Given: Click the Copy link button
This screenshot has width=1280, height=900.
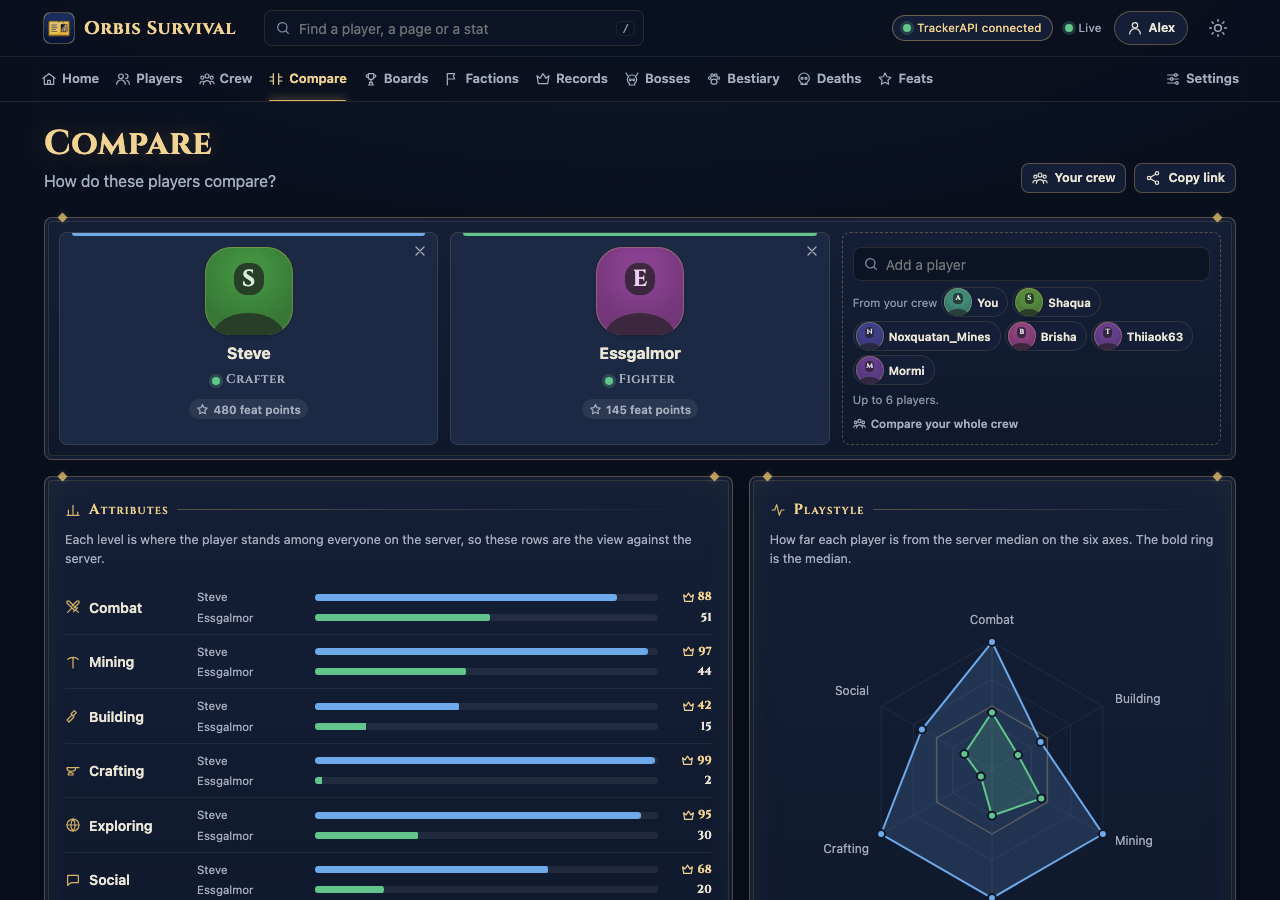Looking at the screenshot, I should coord(1185,178).
